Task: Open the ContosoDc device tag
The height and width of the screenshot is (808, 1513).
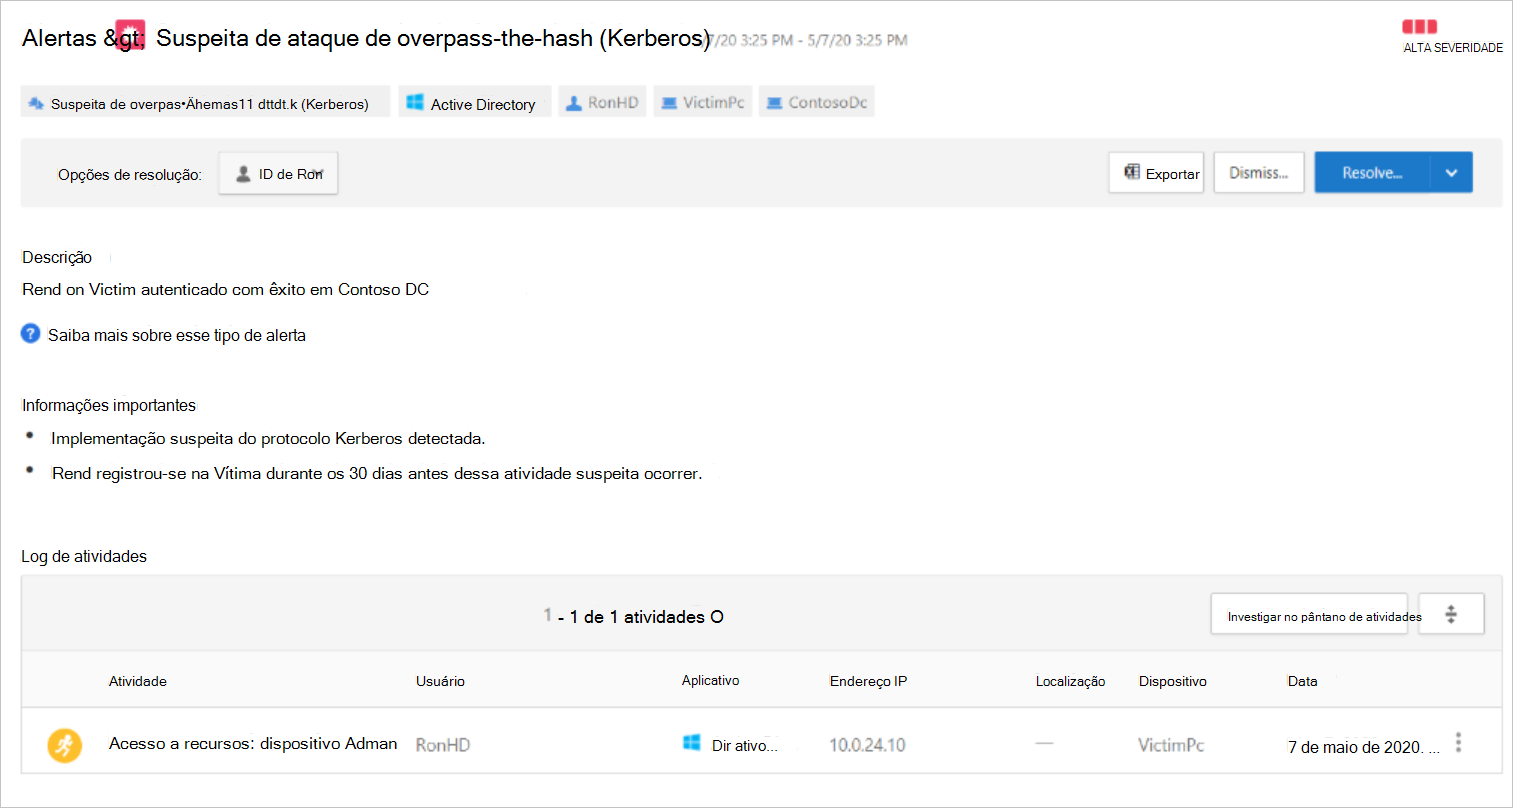Action: pos(816,102)
